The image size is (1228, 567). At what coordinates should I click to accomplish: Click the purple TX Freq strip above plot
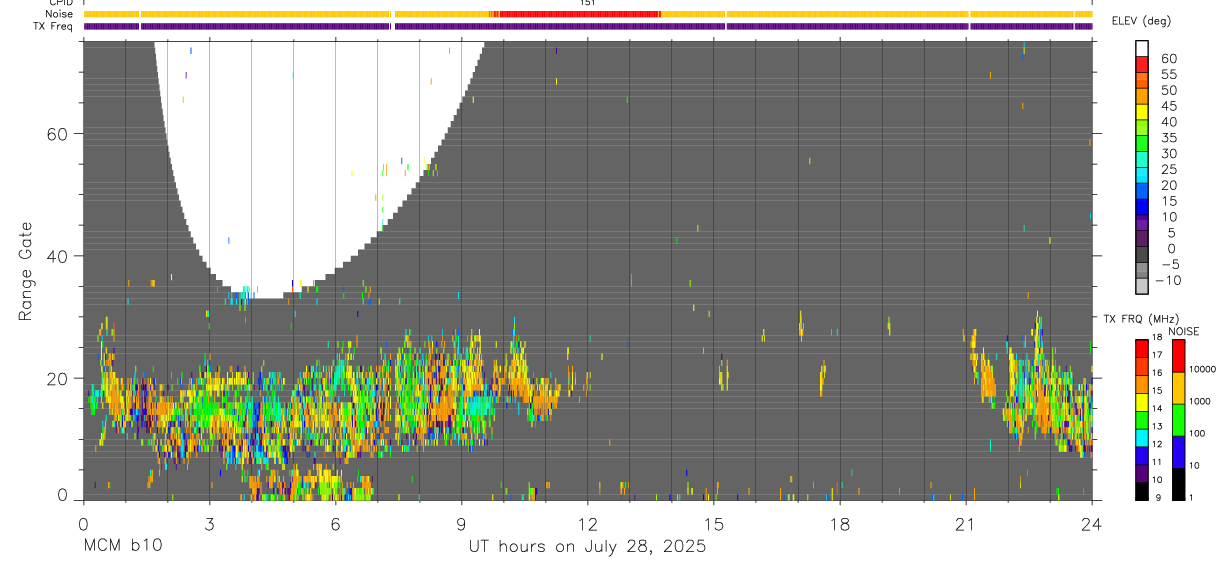588,26
